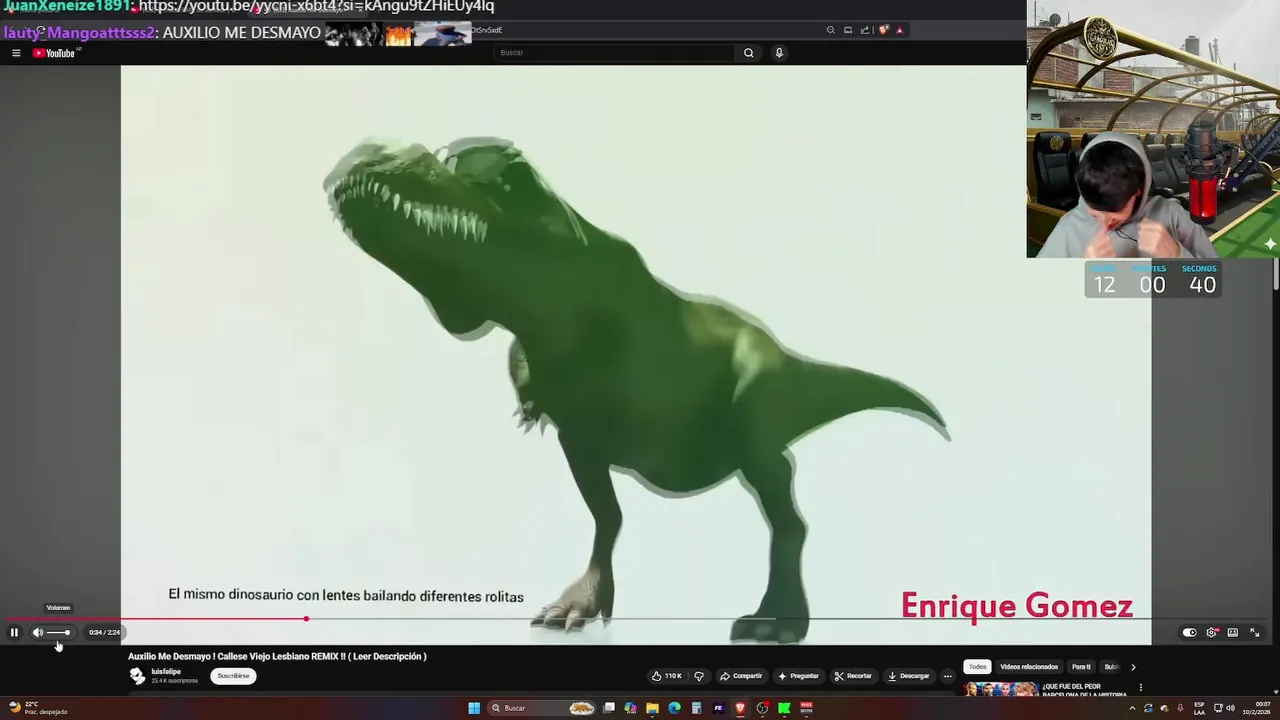Open Task View on the taskbar
The width and height of the screenshot is (1280, 720).
[609, 708]
